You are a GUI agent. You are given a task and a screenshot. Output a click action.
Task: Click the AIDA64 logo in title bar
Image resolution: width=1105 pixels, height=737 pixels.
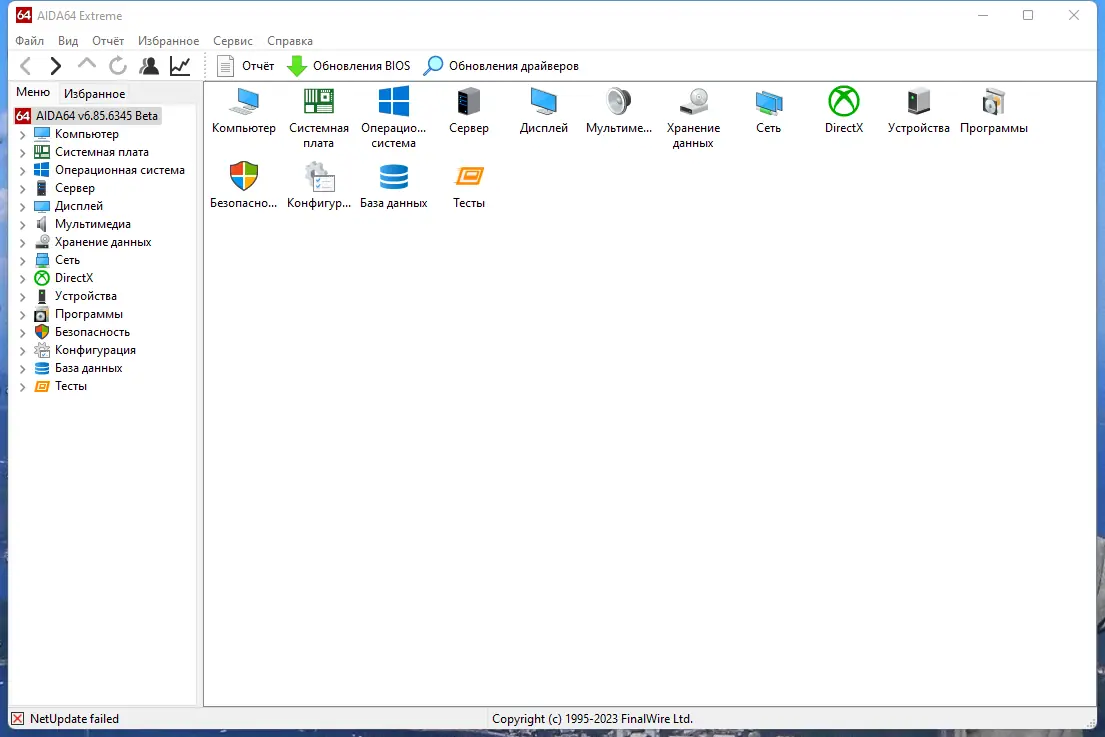(x=23, y=15)
